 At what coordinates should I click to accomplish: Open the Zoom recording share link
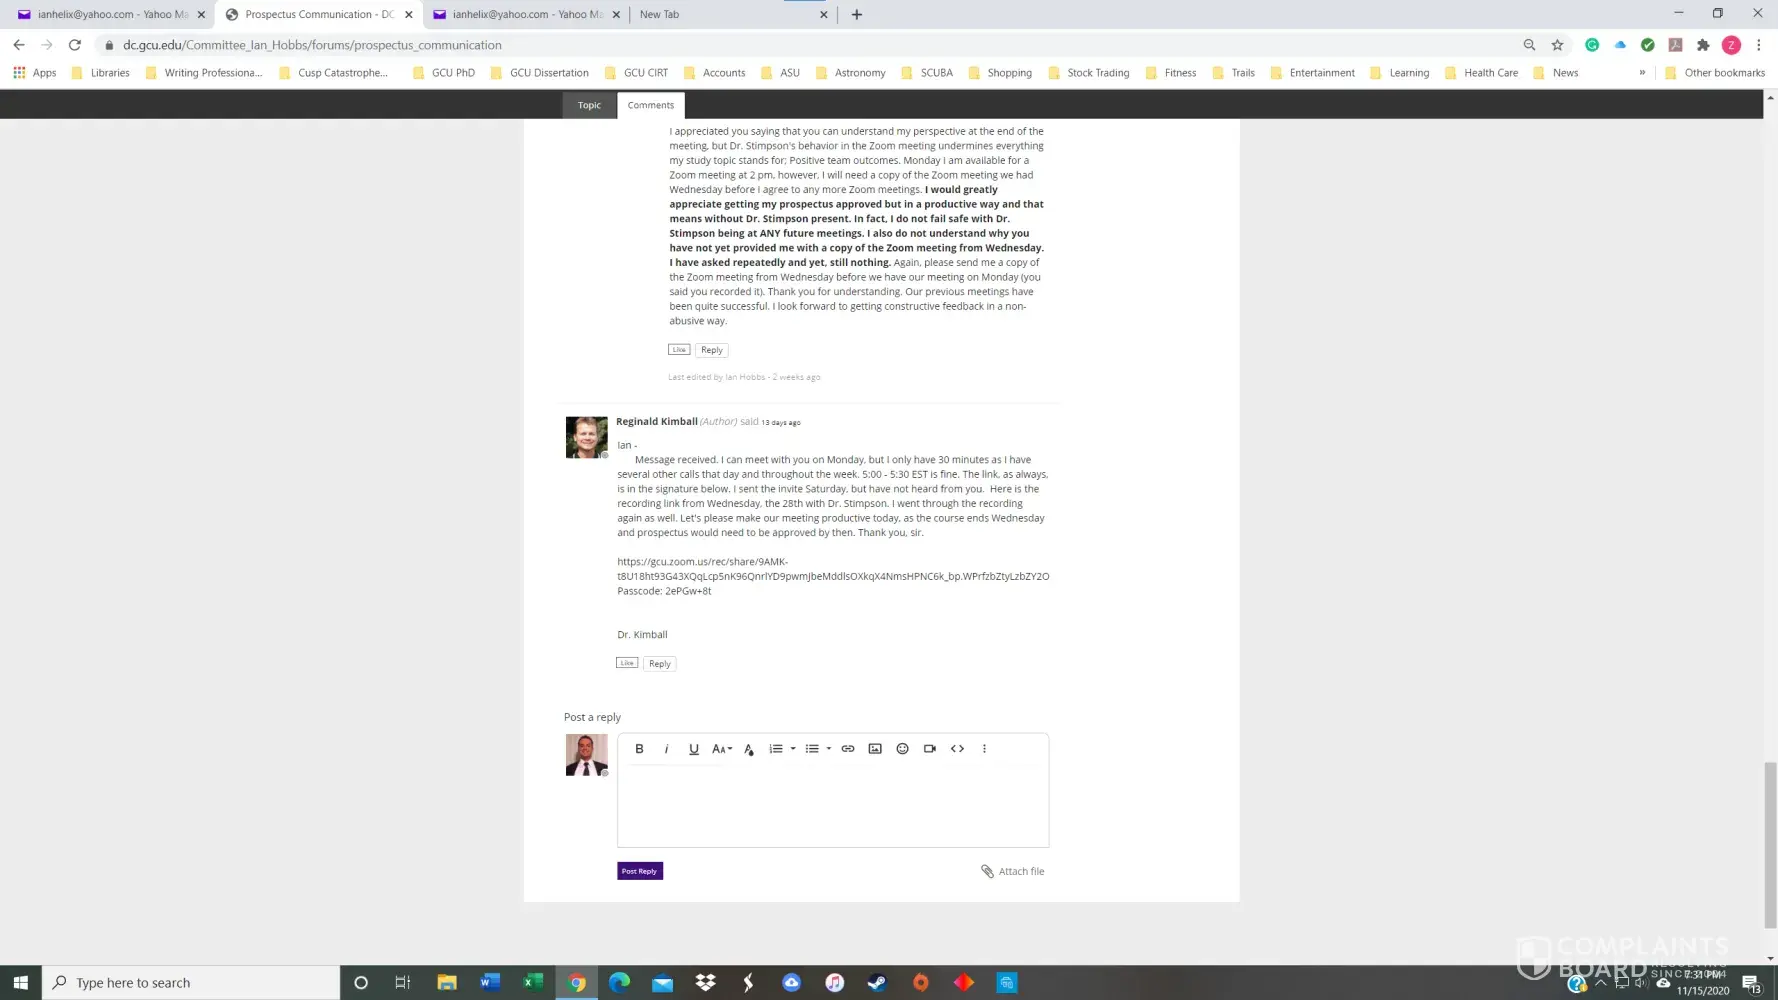coord(833,569)
